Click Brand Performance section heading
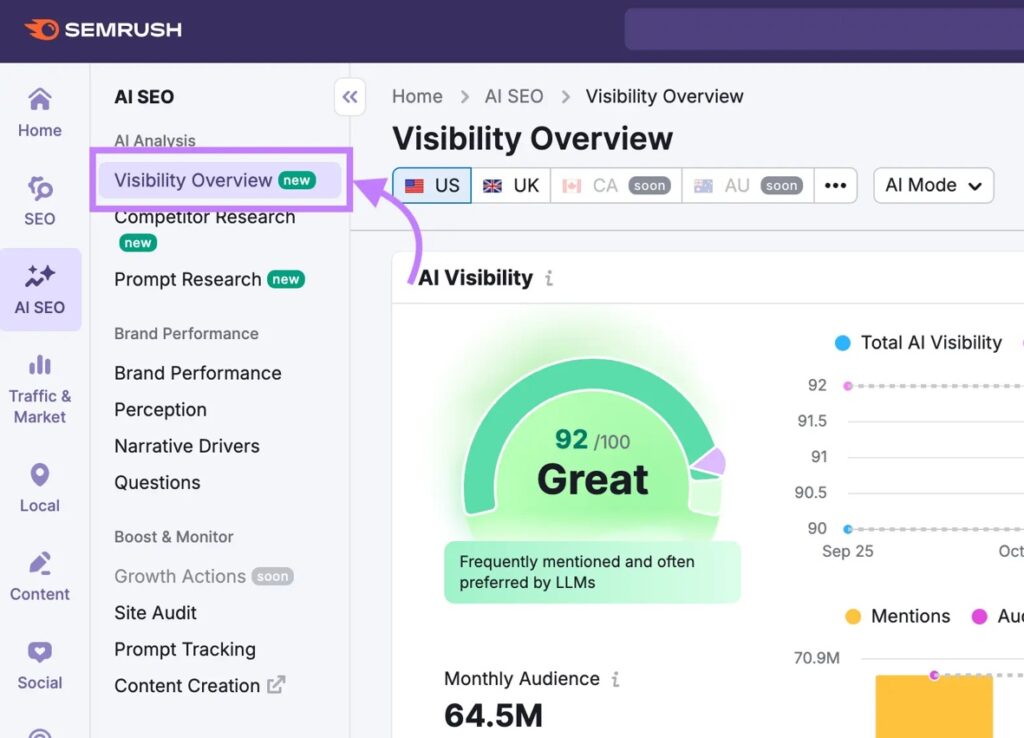This screenshot has height=738, width=1024. tap(186, 334)
